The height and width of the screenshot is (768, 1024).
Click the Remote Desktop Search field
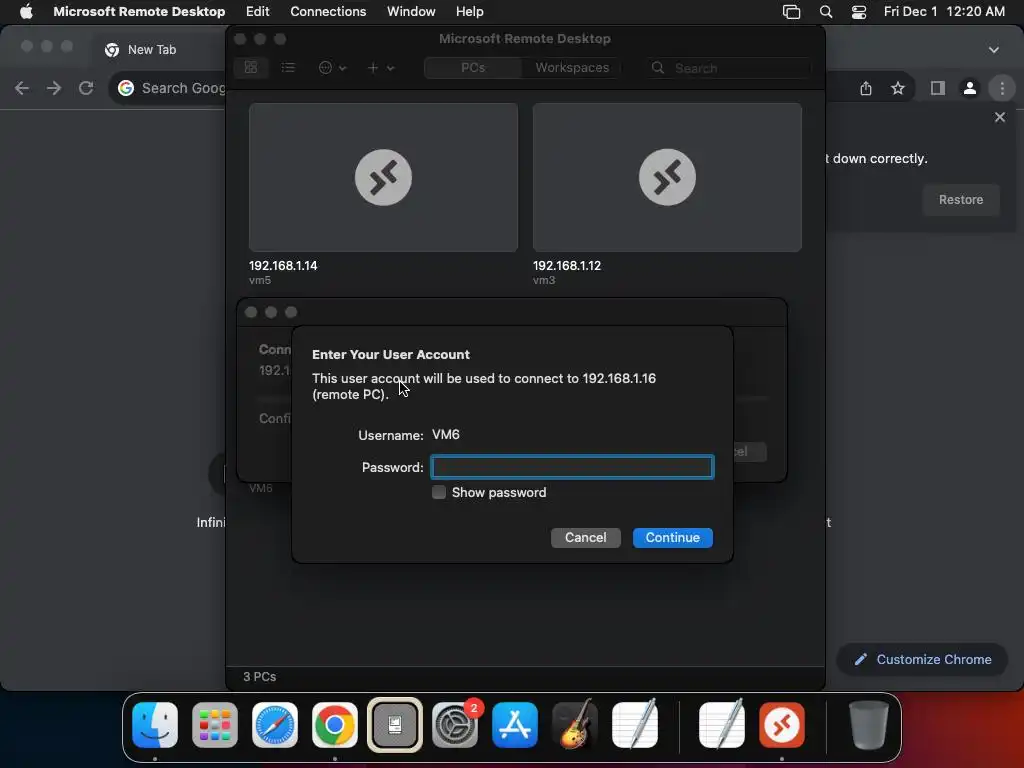click(x=729, y=68)
